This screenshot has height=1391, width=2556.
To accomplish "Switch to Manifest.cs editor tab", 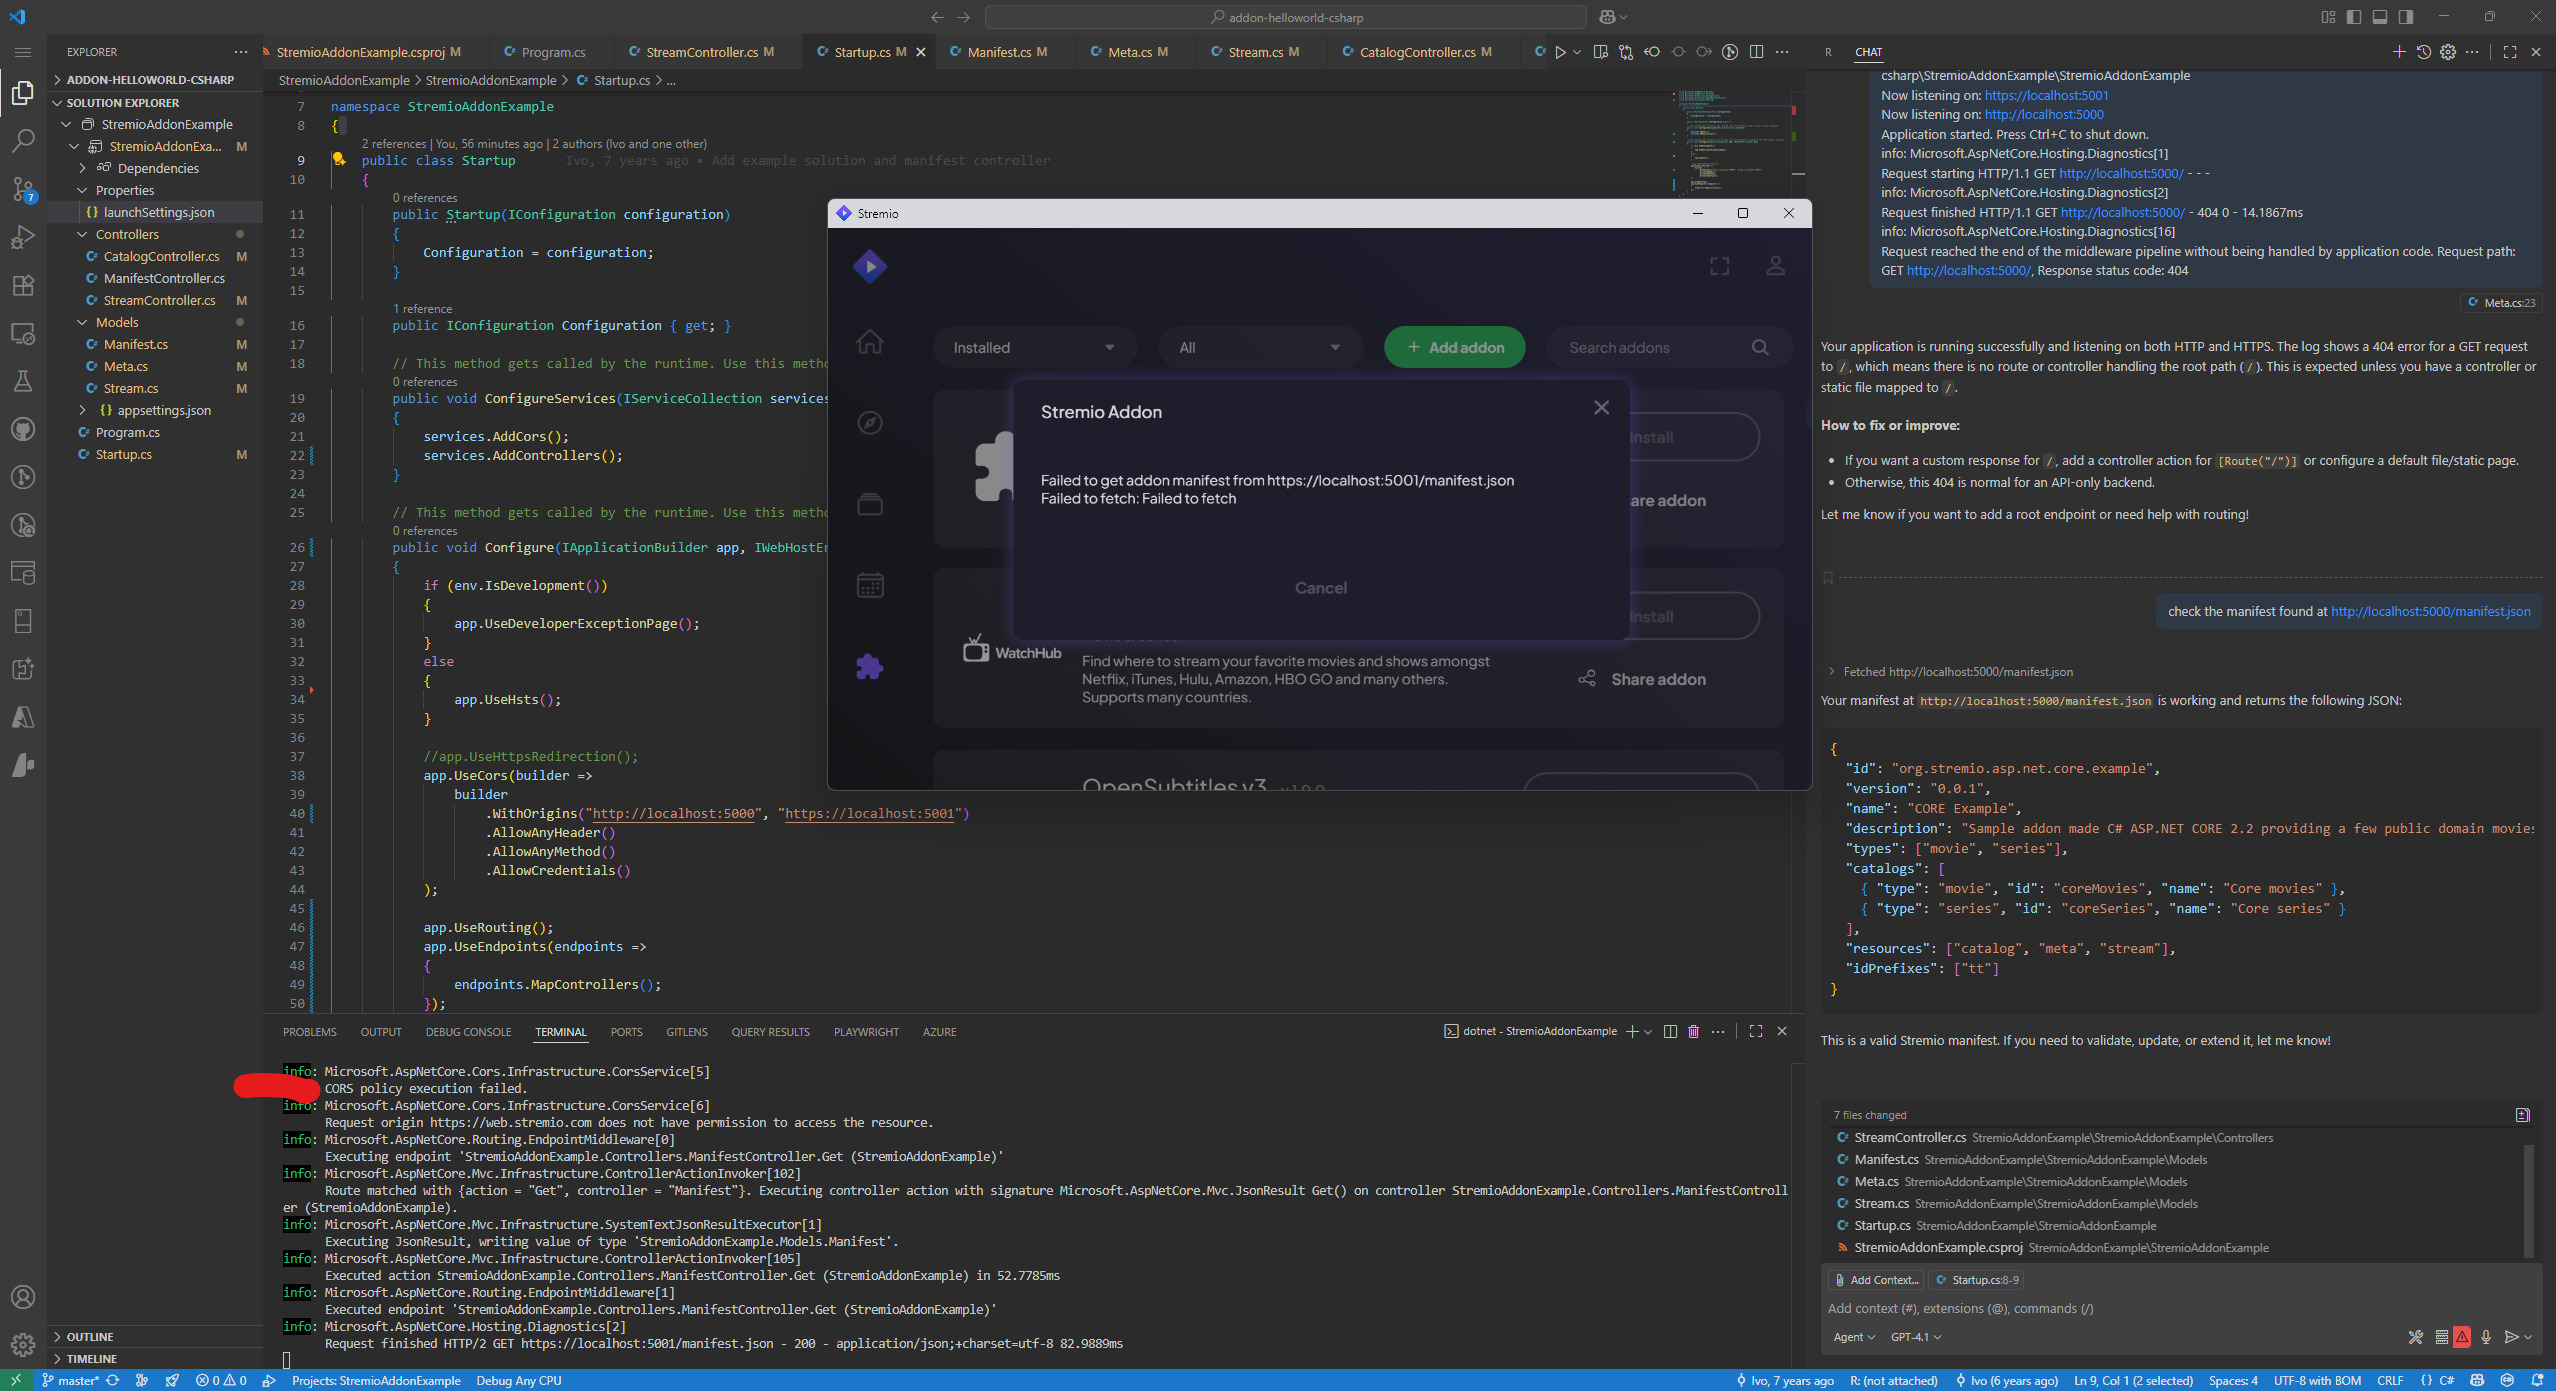I will coord(998,52).
